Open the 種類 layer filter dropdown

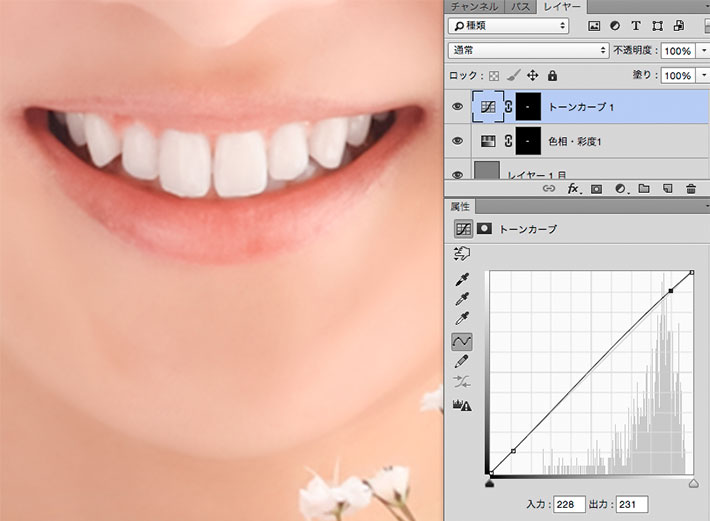point(508,26)
